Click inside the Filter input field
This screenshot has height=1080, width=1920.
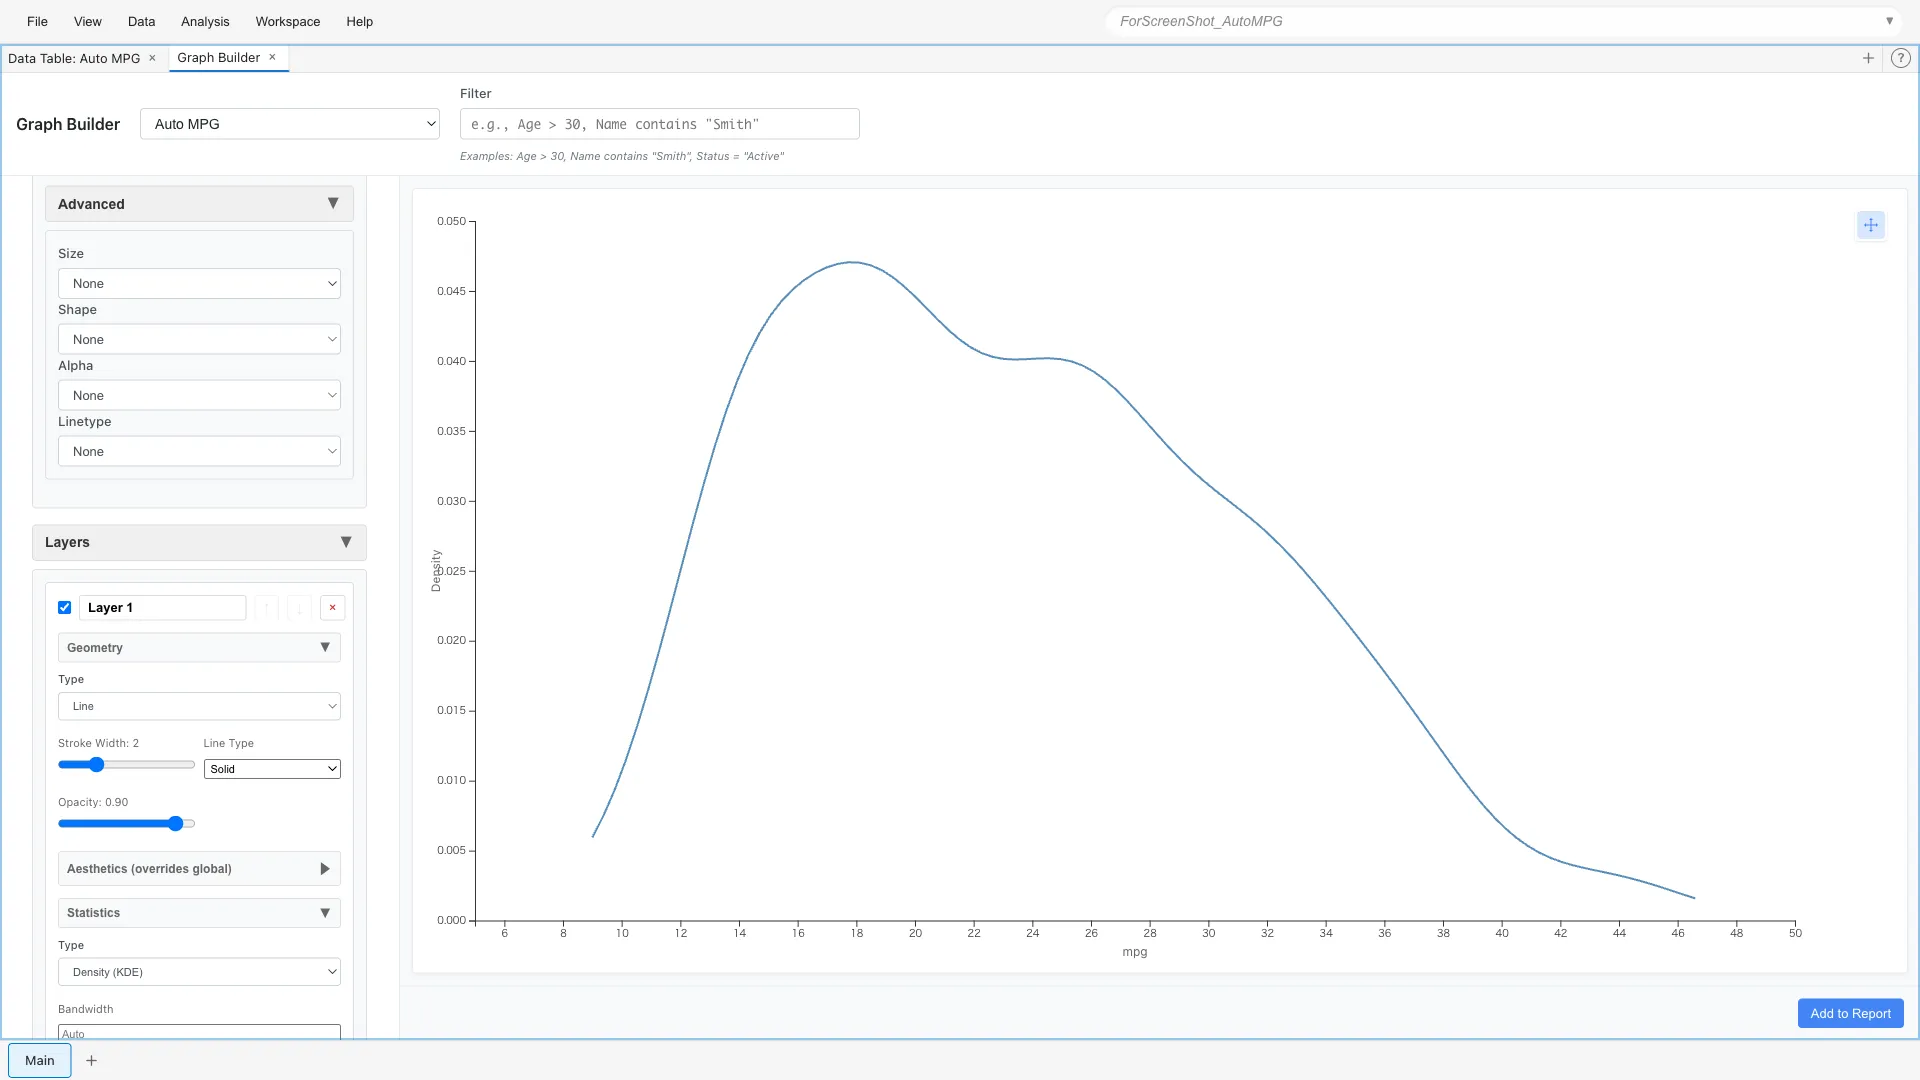click(x=658, y=124)
